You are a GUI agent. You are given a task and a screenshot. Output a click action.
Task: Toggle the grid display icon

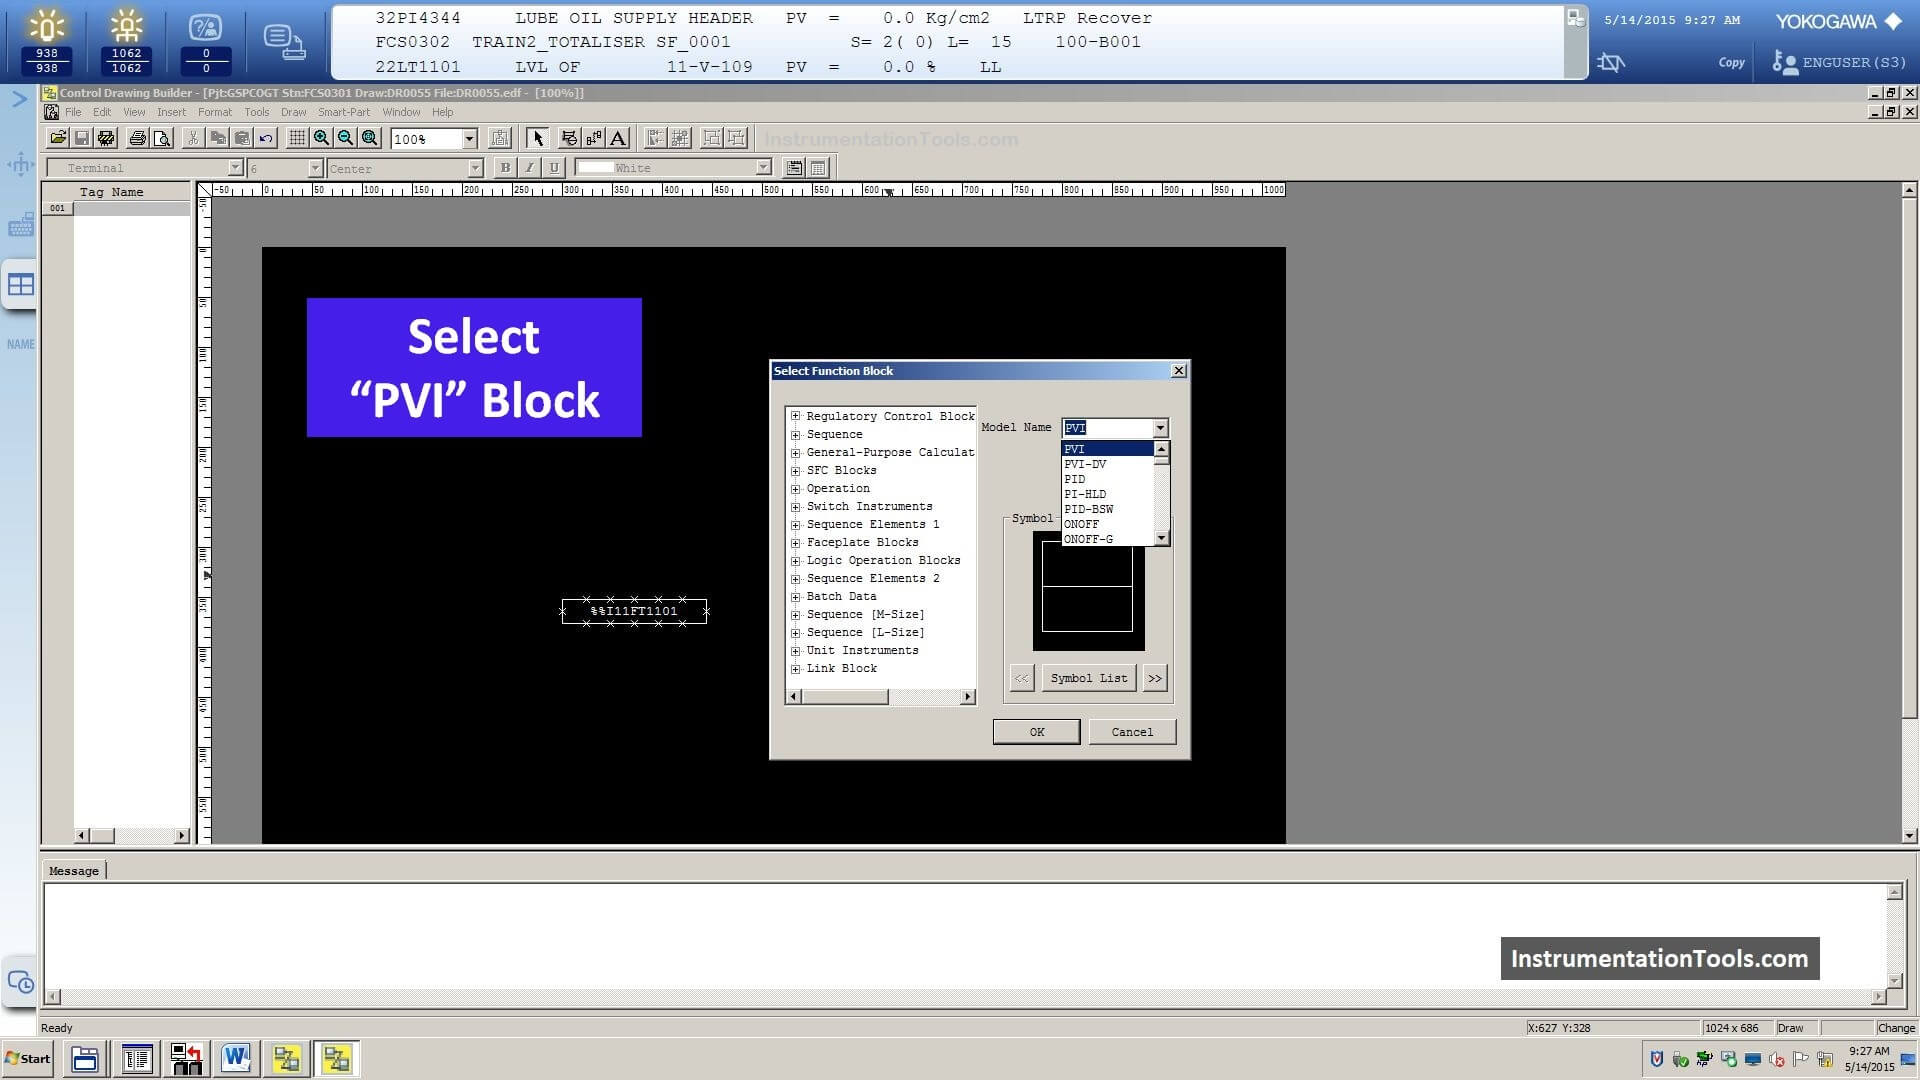pos(297,139)
